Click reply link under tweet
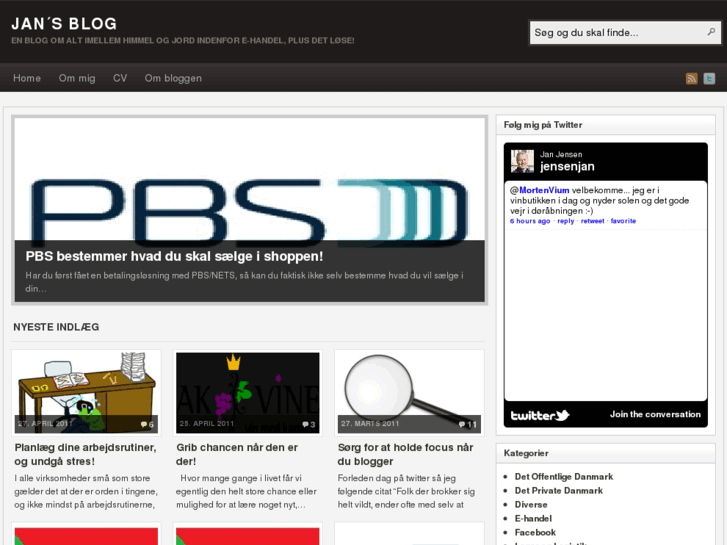The height and width of the screenshot is (545, 727). click(566, 221)
